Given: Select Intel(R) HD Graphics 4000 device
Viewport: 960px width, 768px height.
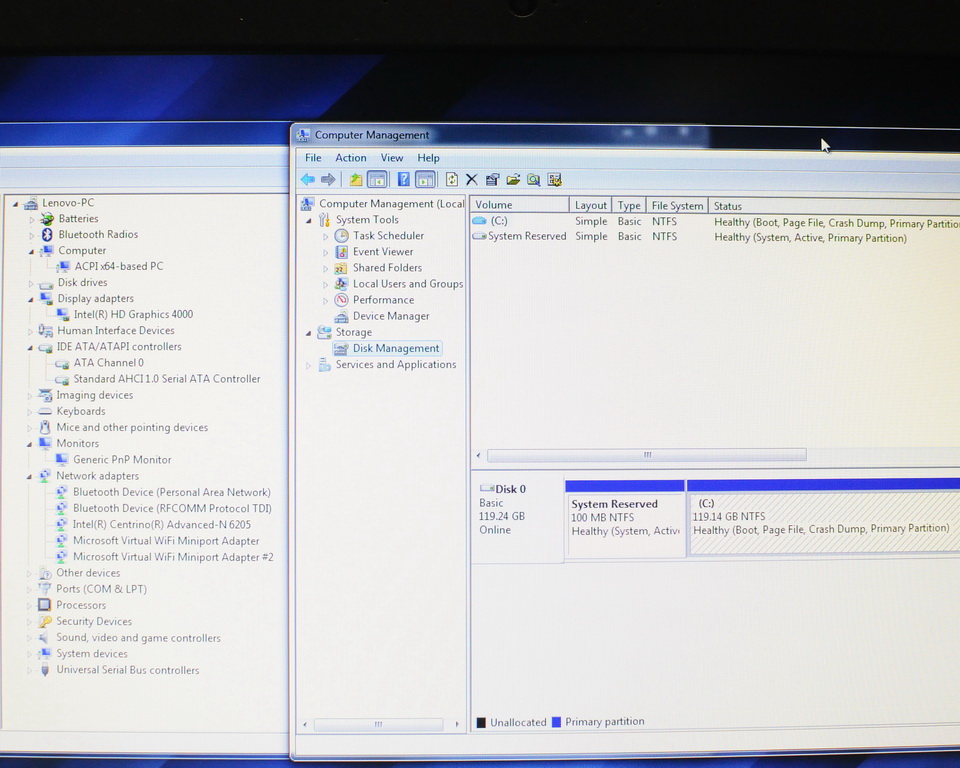Looking at the screenshot, I should click(133, 314).
